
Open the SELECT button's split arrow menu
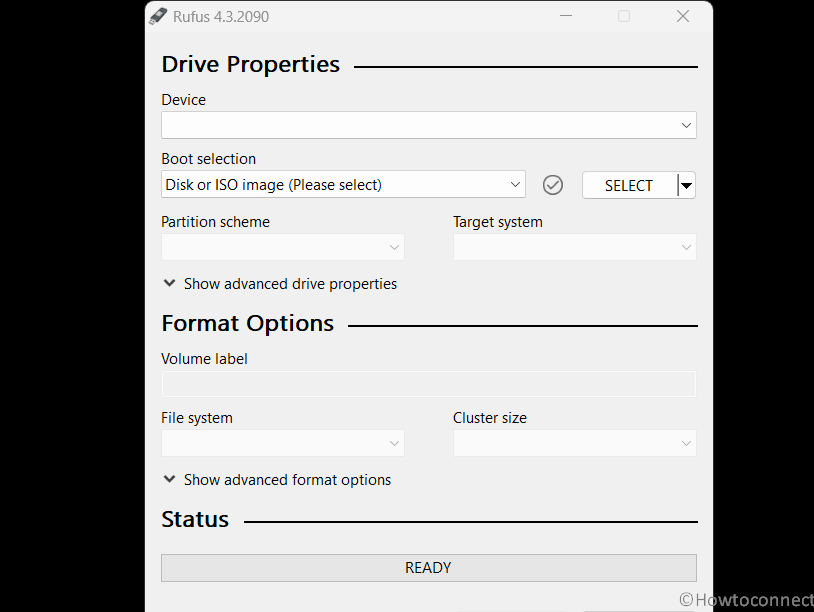(x=686, y=185)
